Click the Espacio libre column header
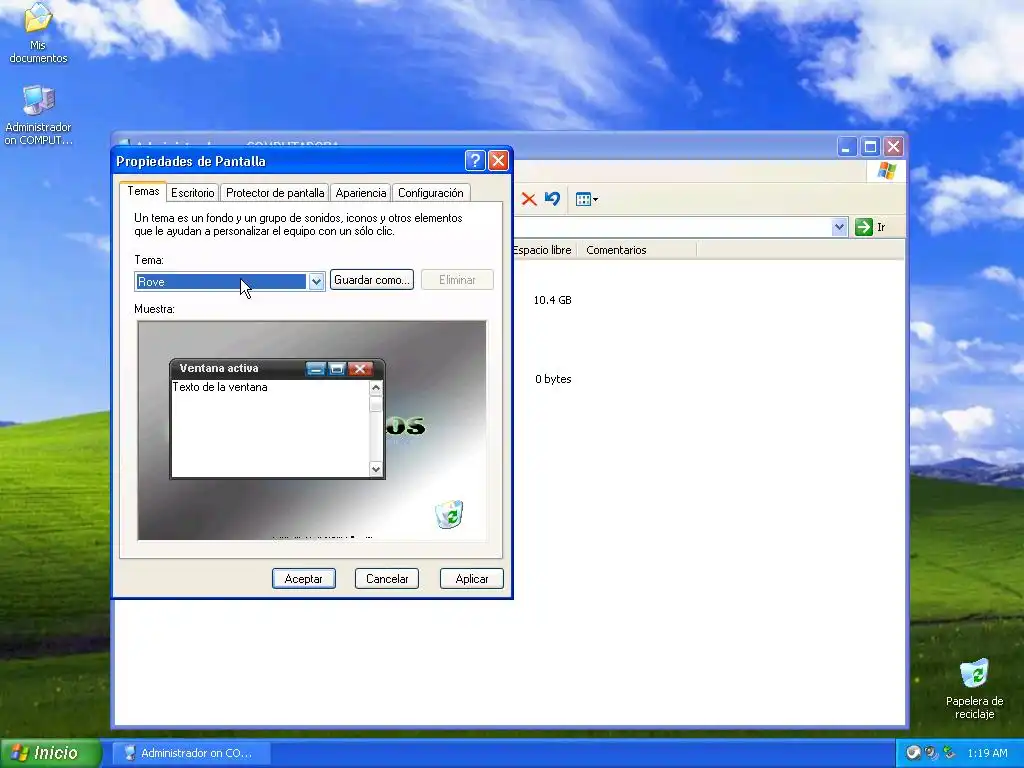The height and width of the screenshot is (768, 1024). [x=542, y=250]
